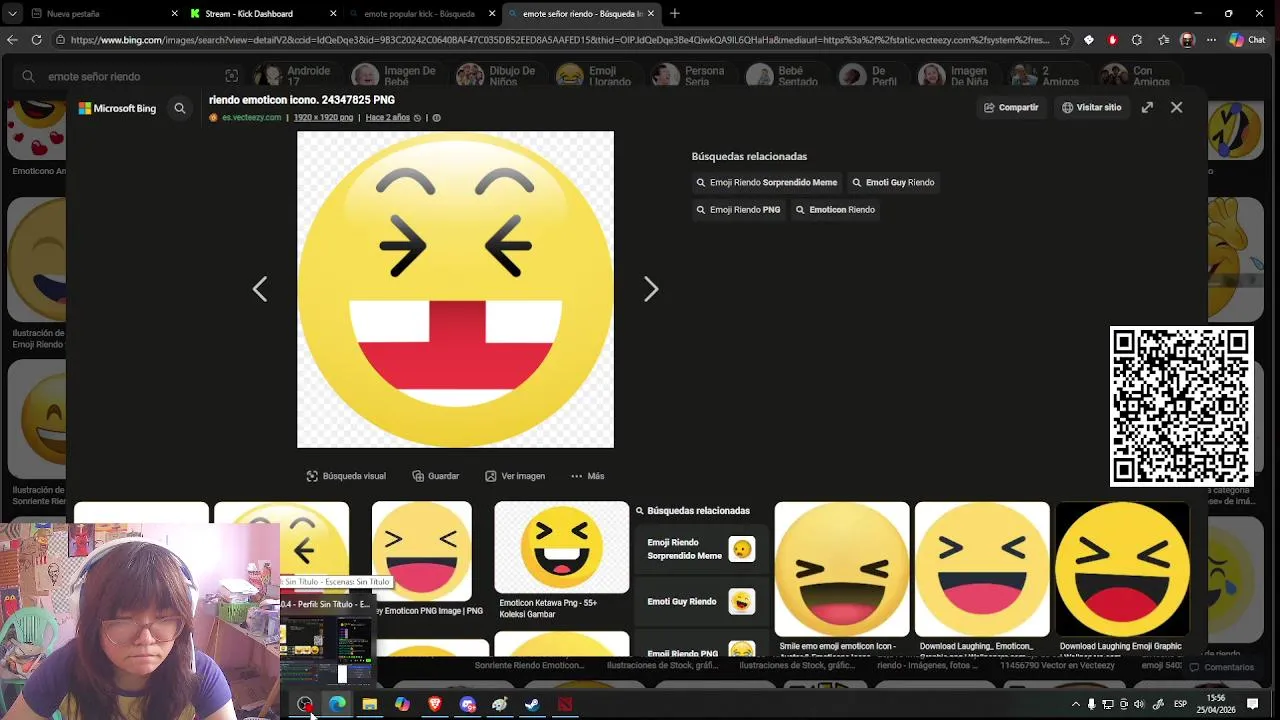The width and height of the screenshot is (1280, 720).
Task: Go to the previous image with left arrow
Action: click(x=260, y=289)
